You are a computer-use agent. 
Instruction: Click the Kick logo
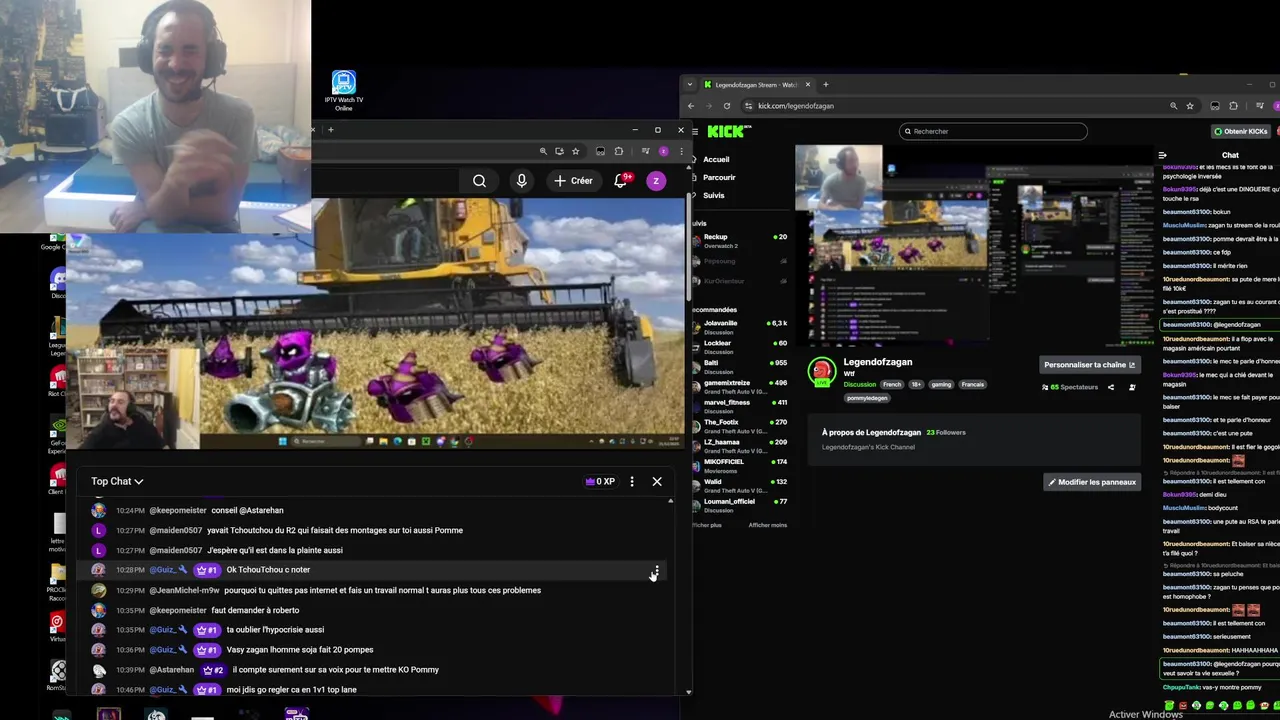[x=727, y=131]
